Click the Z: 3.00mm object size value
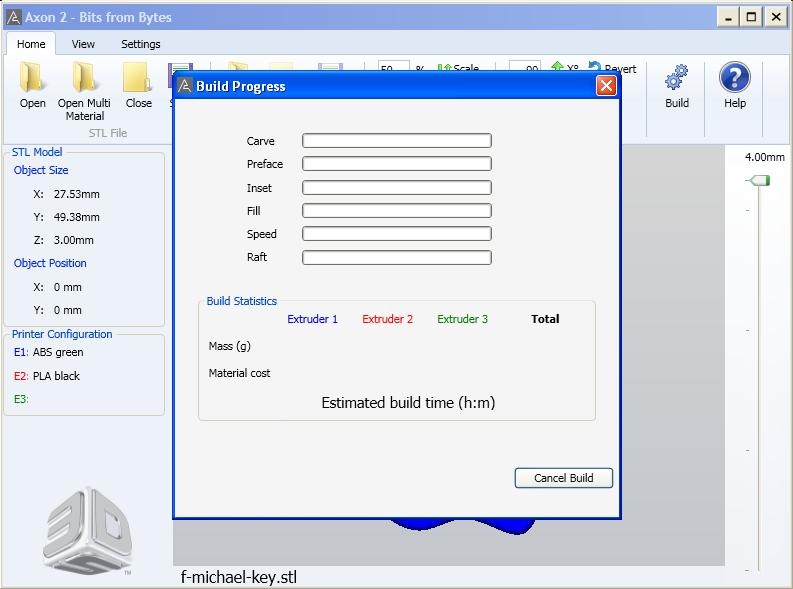Viewport: 793px width, 589px height. click(x=63, y=240)
